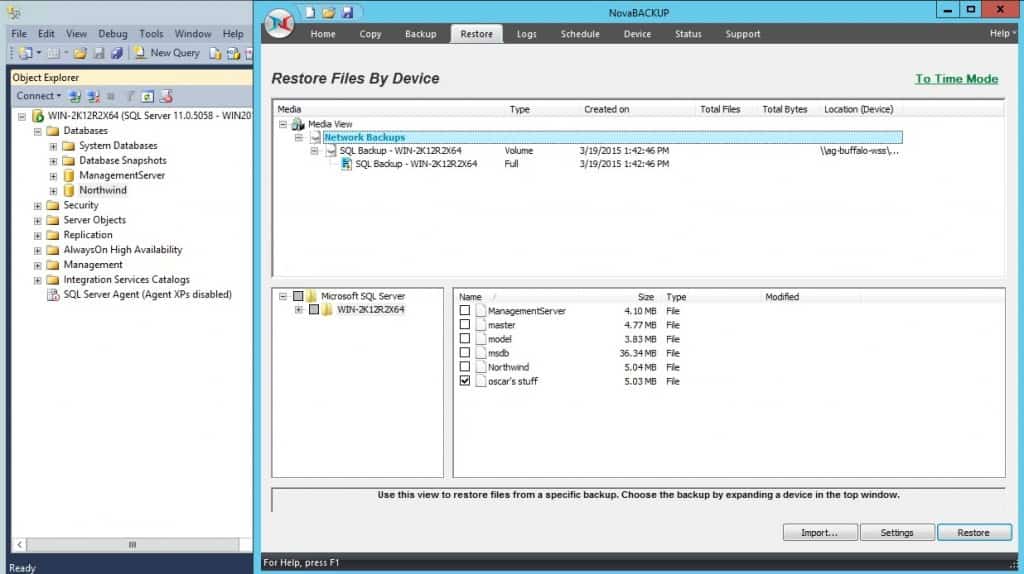Click the WIN-2K12R2X64 folder icon in restore tree
1024x574 pixels.
(x=328, y=310)
